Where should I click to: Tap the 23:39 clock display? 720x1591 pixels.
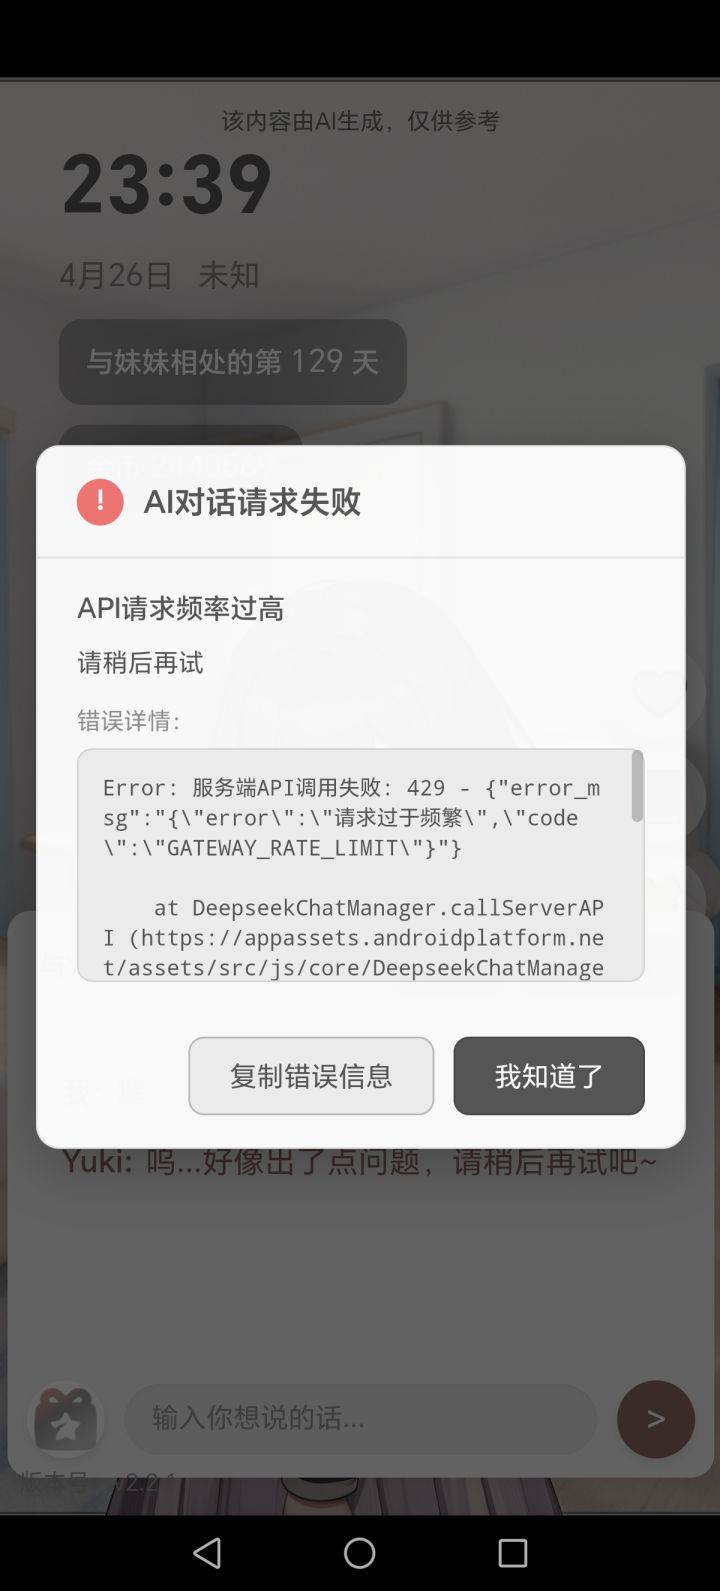[166, 185]
